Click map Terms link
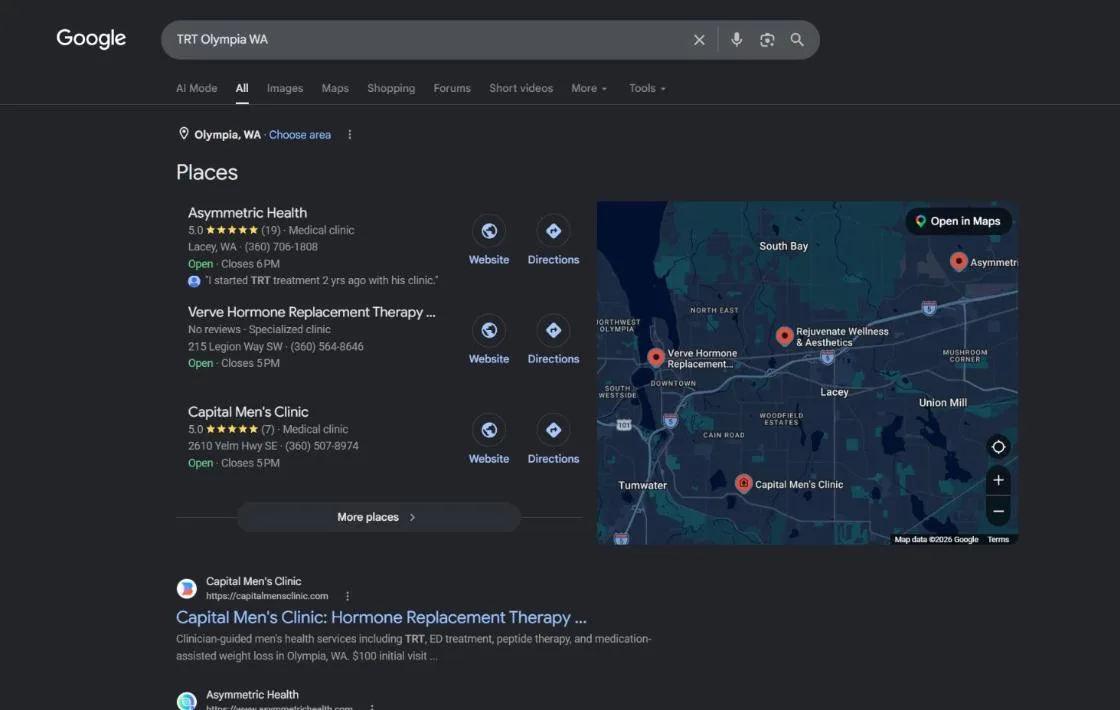Screen dimensions: 1120x710 [998, 539]
